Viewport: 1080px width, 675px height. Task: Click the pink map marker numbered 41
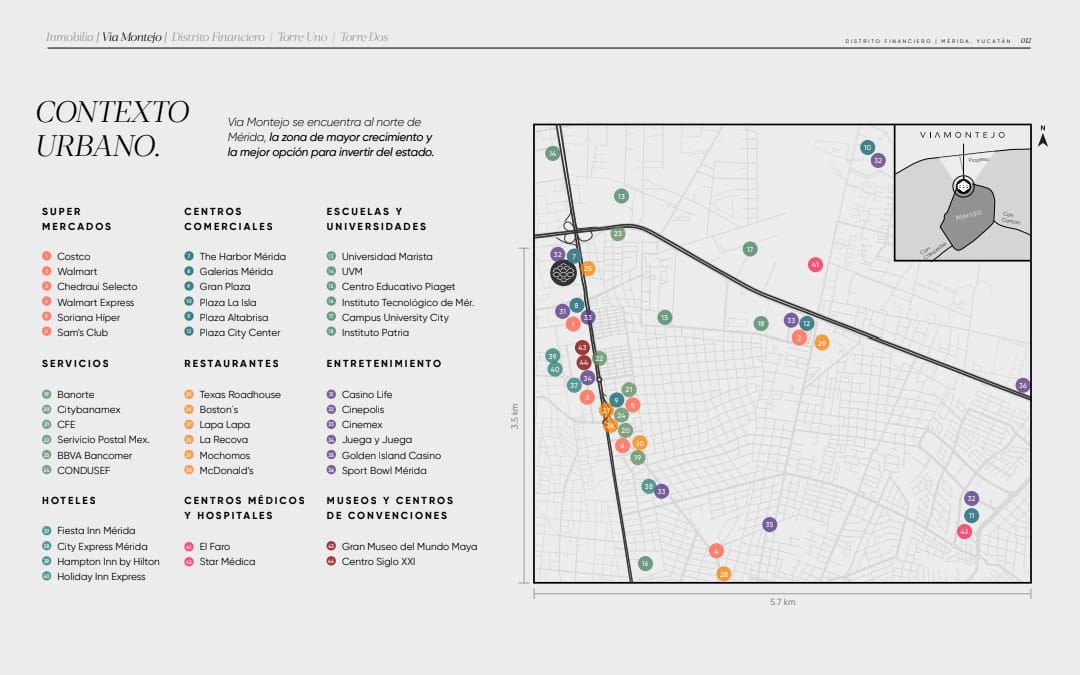pyautogui.click(x=815, y=264)
